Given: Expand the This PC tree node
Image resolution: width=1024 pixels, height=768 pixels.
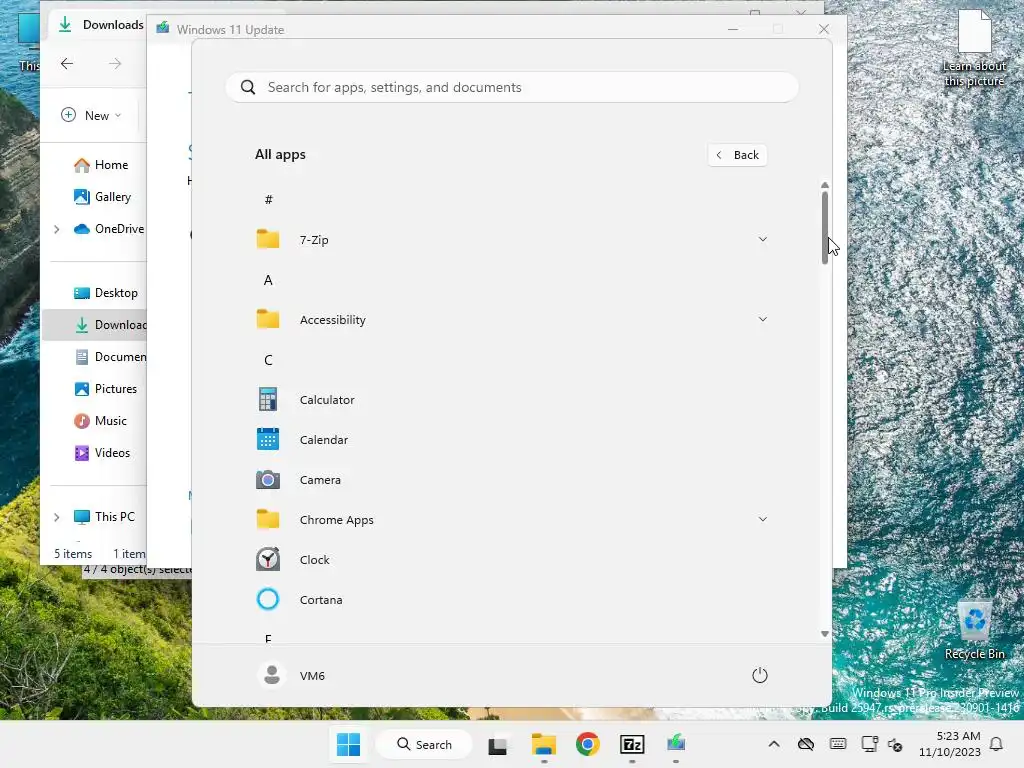Looking at the screenshot, I should 57,517.
